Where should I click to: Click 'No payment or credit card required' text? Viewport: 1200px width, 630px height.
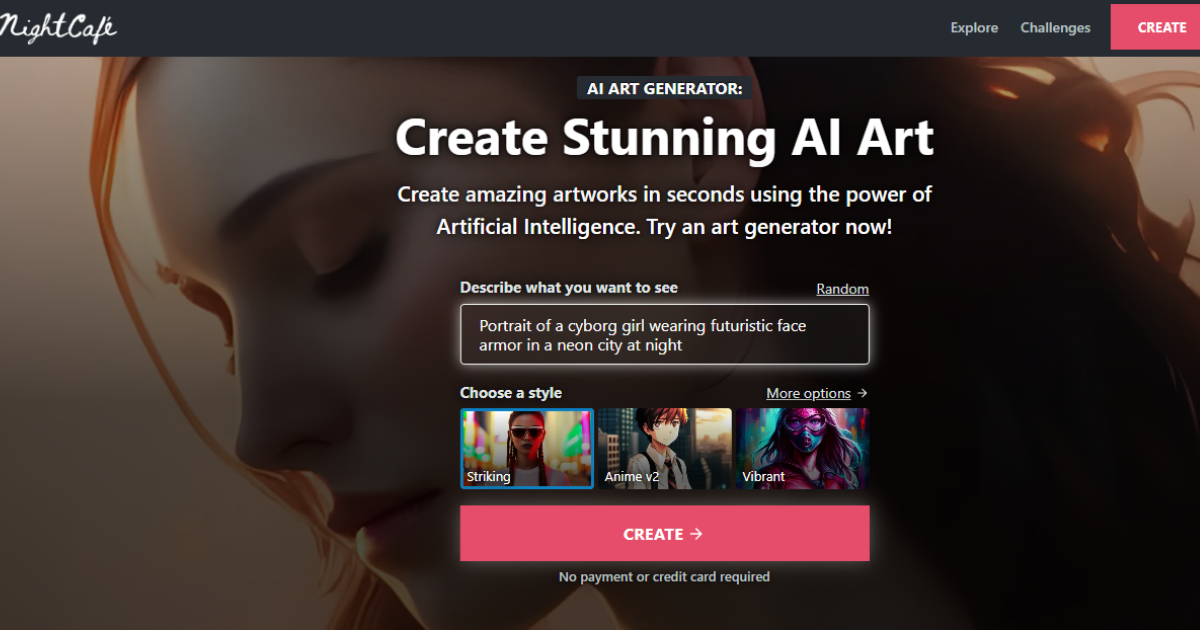click(x=664, y=577)
